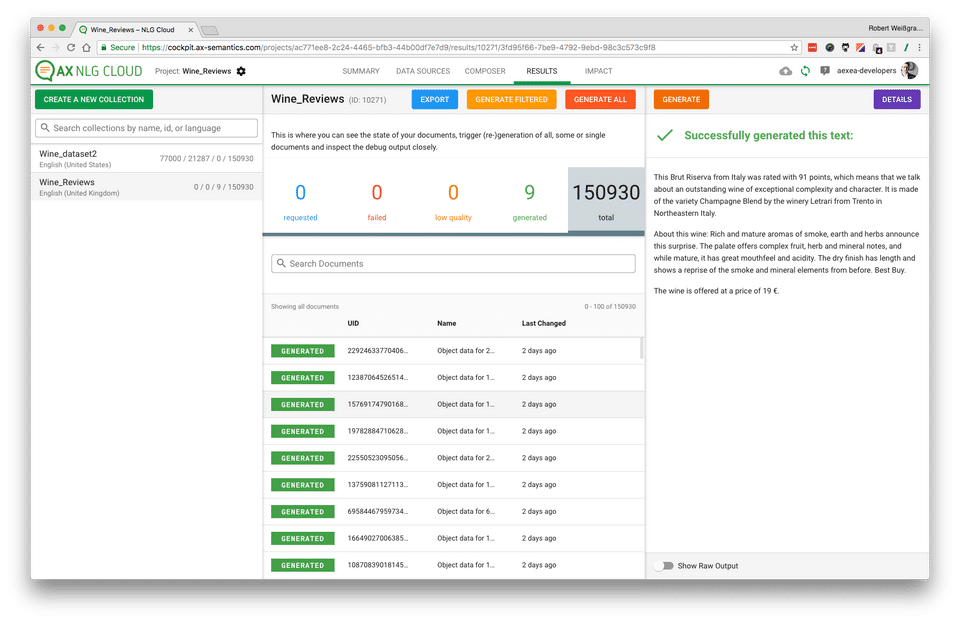Click the blue Export button
960x623 pixels.
coord(435,99)
